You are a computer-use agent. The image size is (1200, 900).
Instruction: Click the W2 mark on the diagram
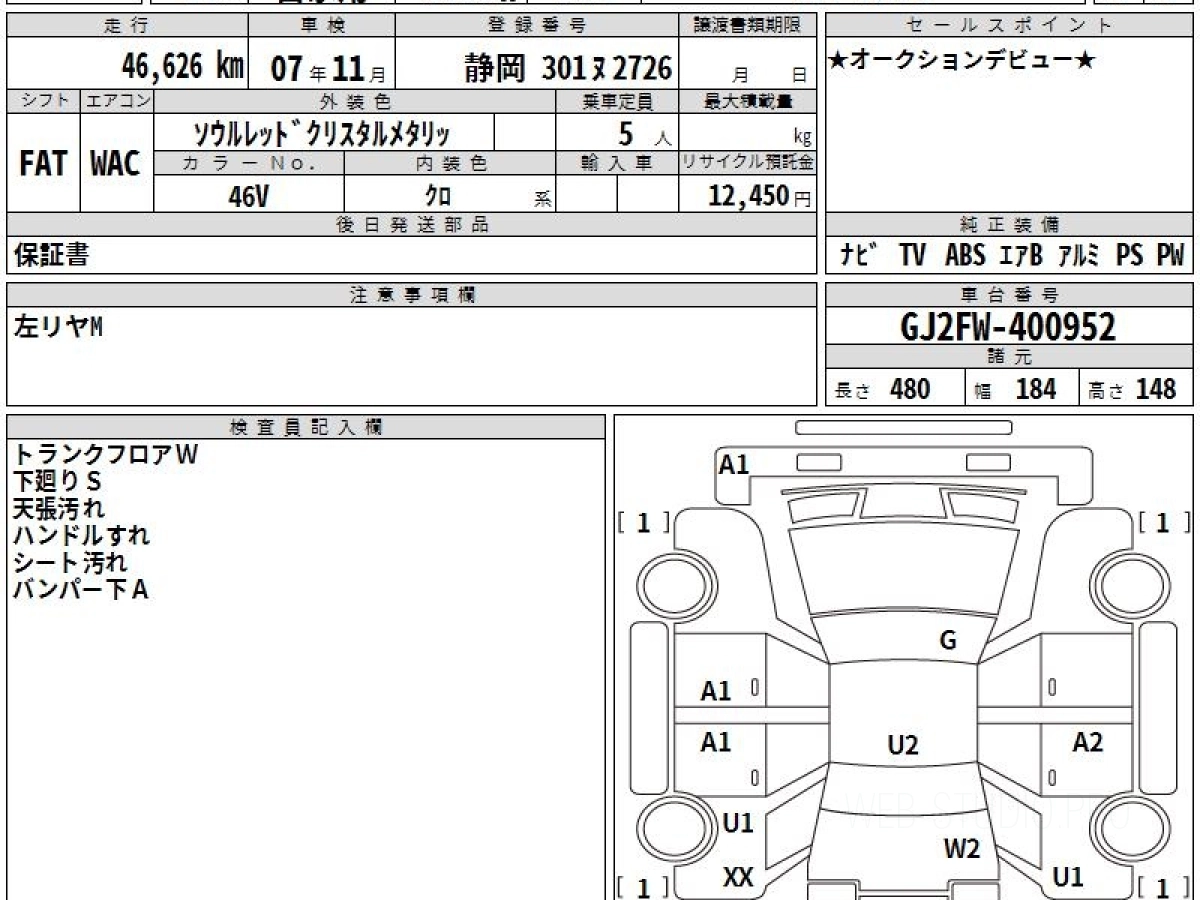point(962,849)
